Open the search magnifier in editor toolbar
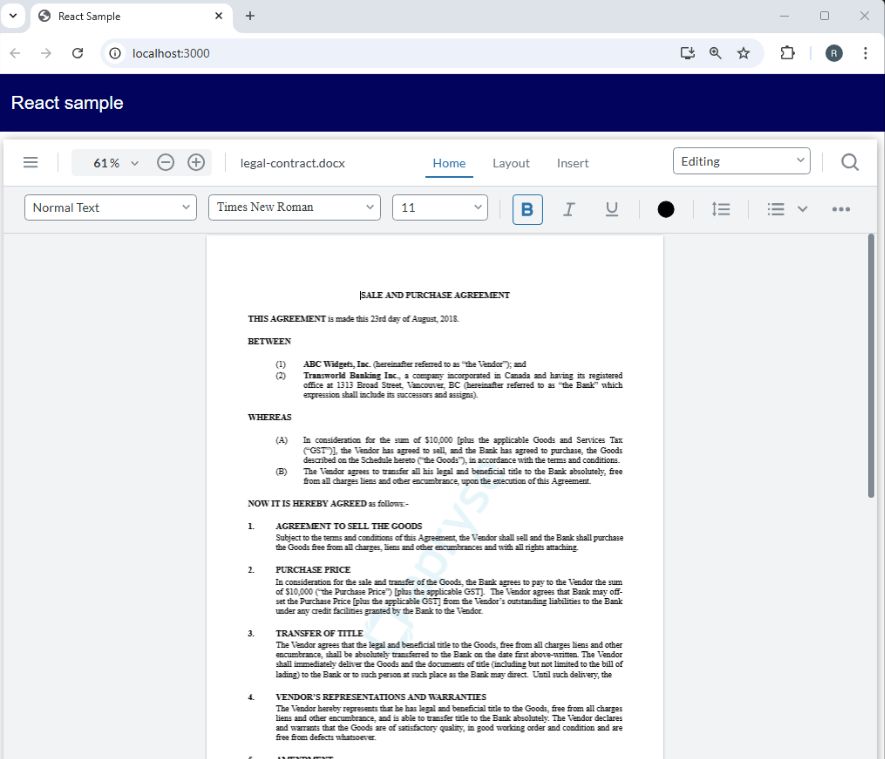This screenshot has width=885, height=759. click(x=849, y=163)
